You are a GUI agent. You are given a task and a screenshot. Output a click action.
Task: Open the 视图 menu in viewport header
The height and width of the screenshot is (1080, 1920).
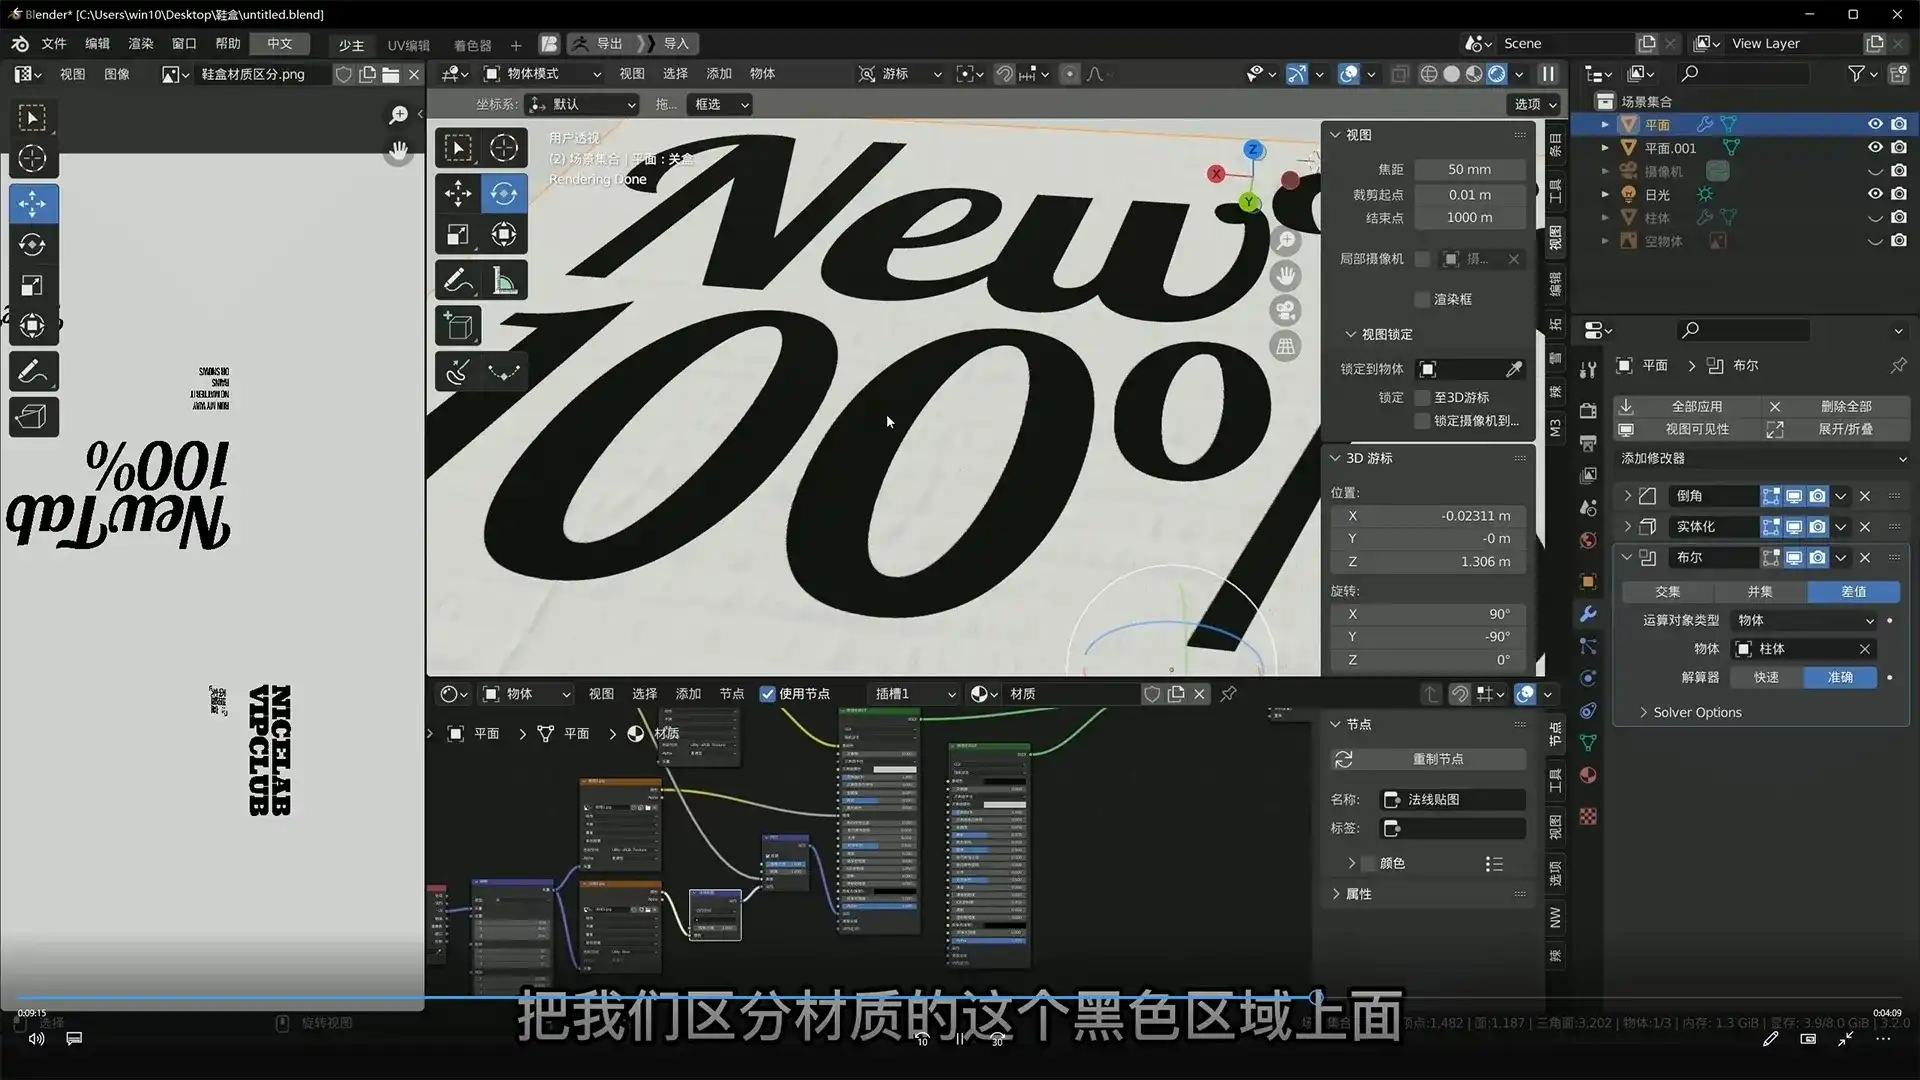tap(632, 74)
